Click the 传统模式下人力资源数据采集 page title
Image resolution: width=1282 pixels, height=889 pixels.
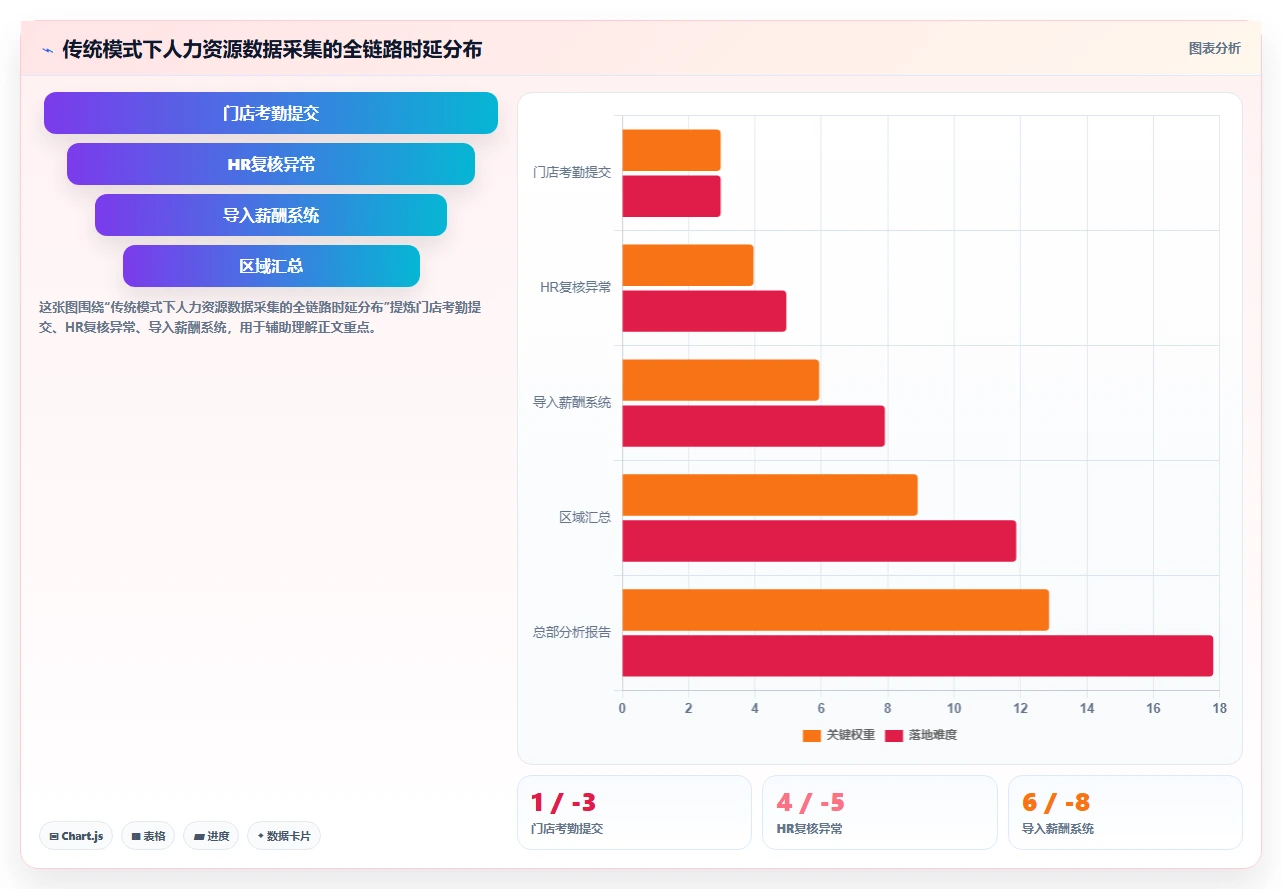(272, 49)
